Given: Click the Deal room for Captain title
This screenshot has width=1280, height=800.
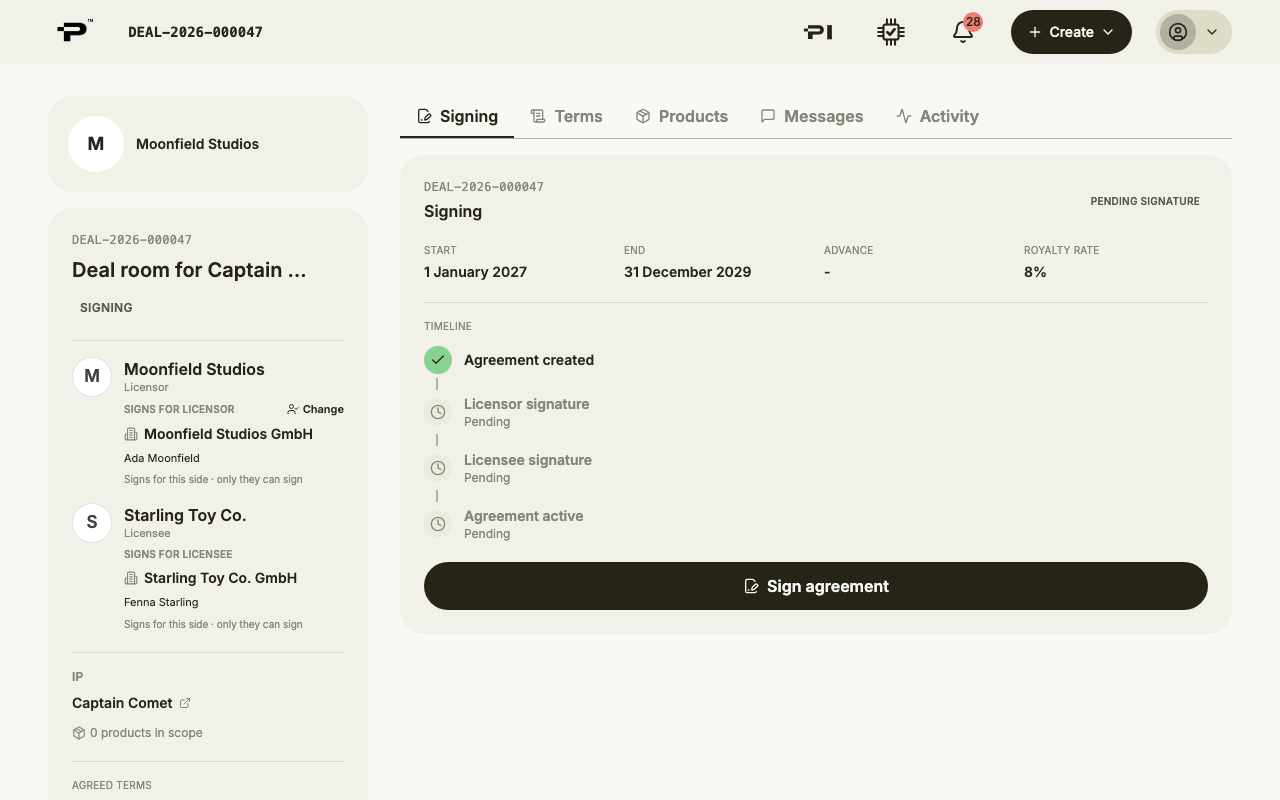Looking at the screenshot, I should tap(189, 270).
